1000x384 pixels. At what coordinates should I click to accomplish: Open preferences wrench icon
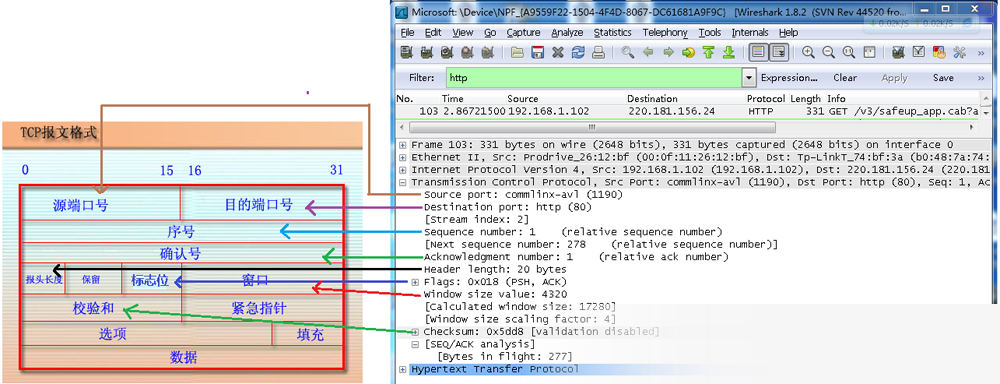pos(959,52)
